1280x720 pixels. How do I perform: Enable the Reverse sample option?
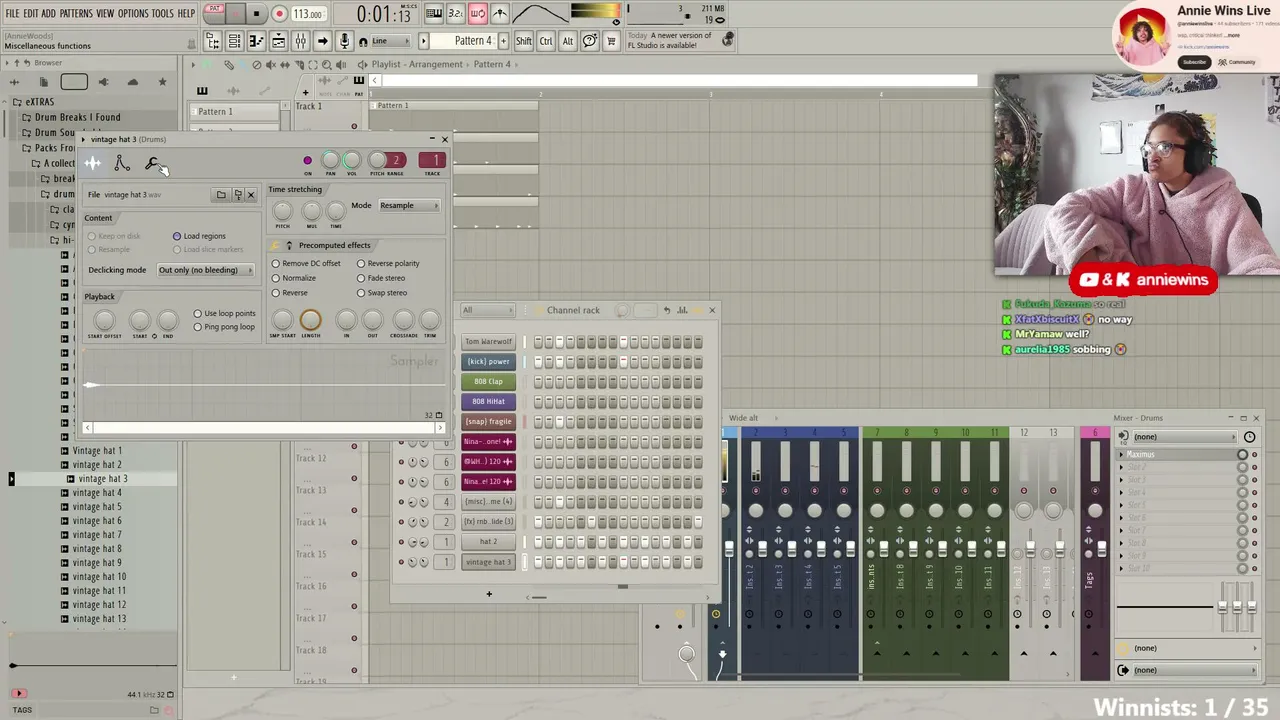[290, 293]
